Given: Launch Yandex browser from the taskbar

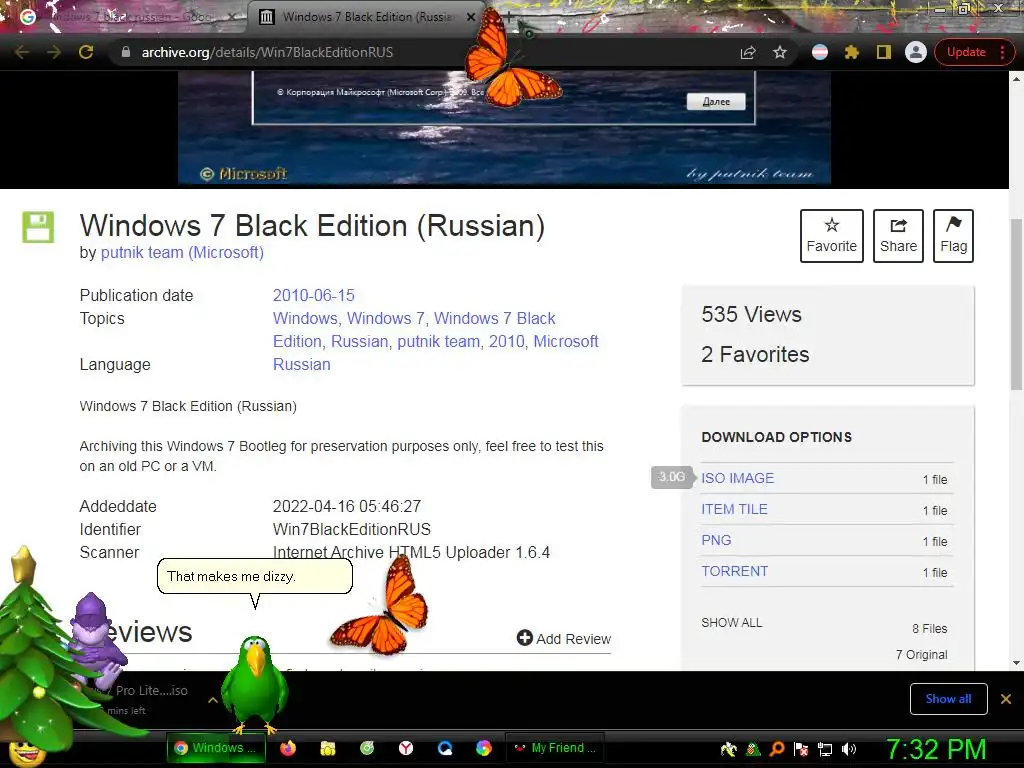Looking at the screenshot, I should [x=406, y=748].
